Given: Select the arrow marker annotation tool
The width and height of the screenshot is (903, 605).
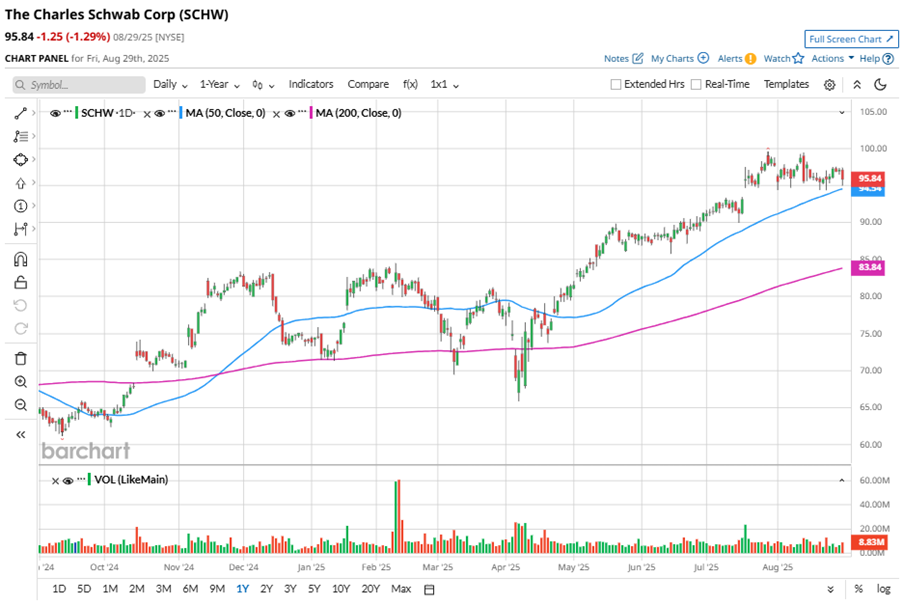Looking at the screenshot, I should coord(21,183).
